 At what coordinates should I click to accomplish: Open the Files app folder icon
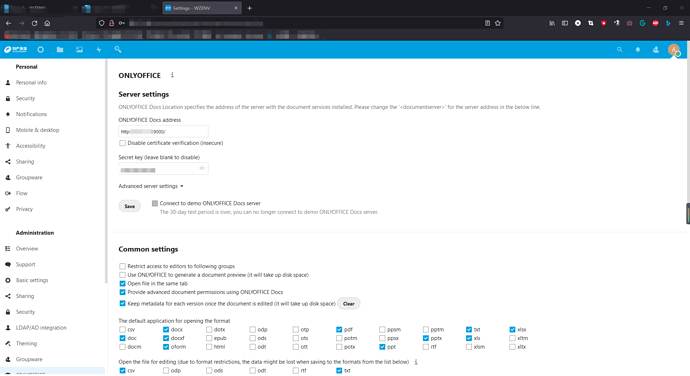coord(60,50)
